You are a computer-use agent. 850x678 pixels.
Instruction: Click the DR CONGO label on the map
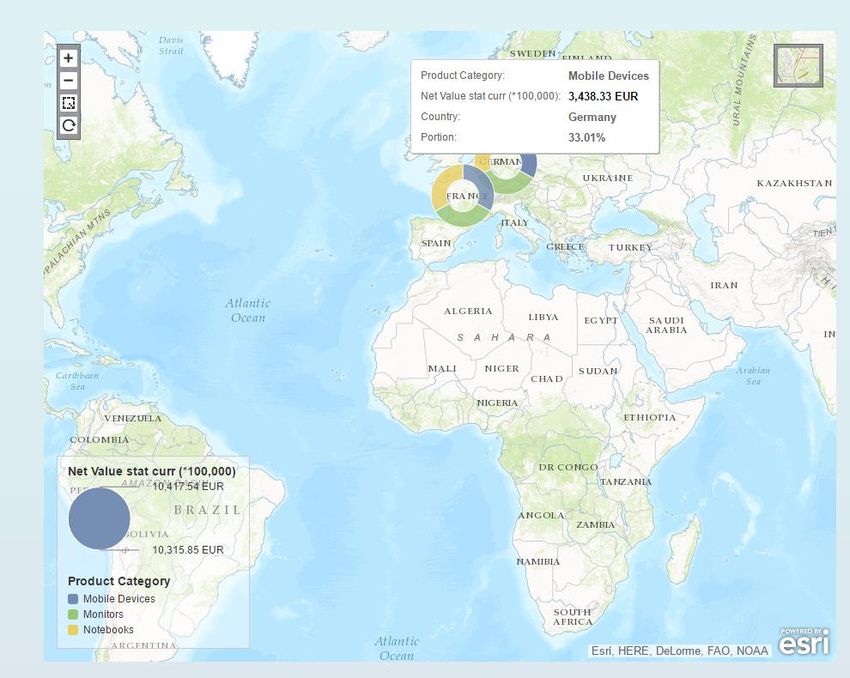[568, 467]
